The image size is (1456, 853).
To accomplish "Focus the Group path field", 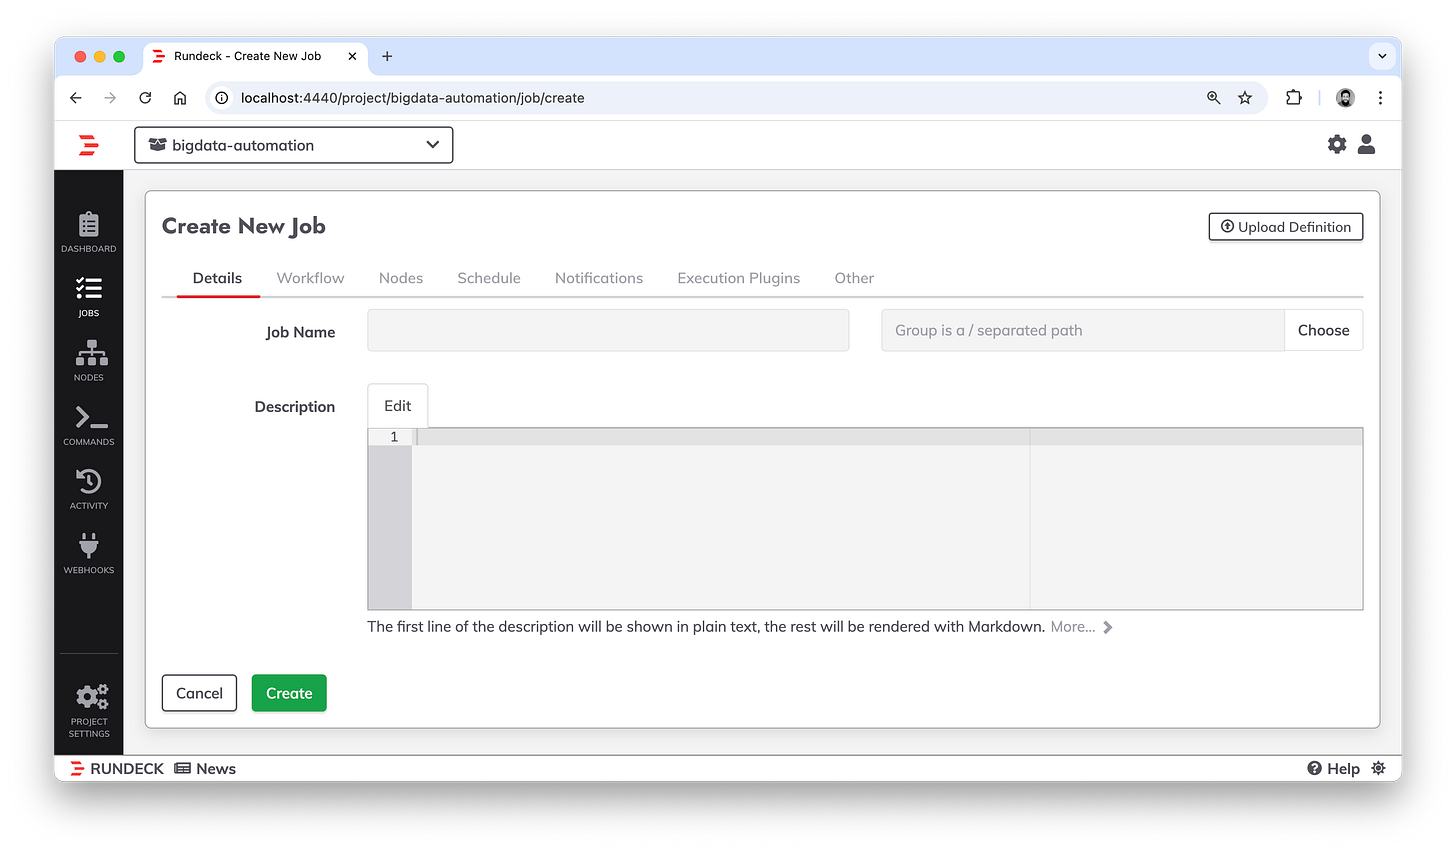I will tap(1082, 330).
